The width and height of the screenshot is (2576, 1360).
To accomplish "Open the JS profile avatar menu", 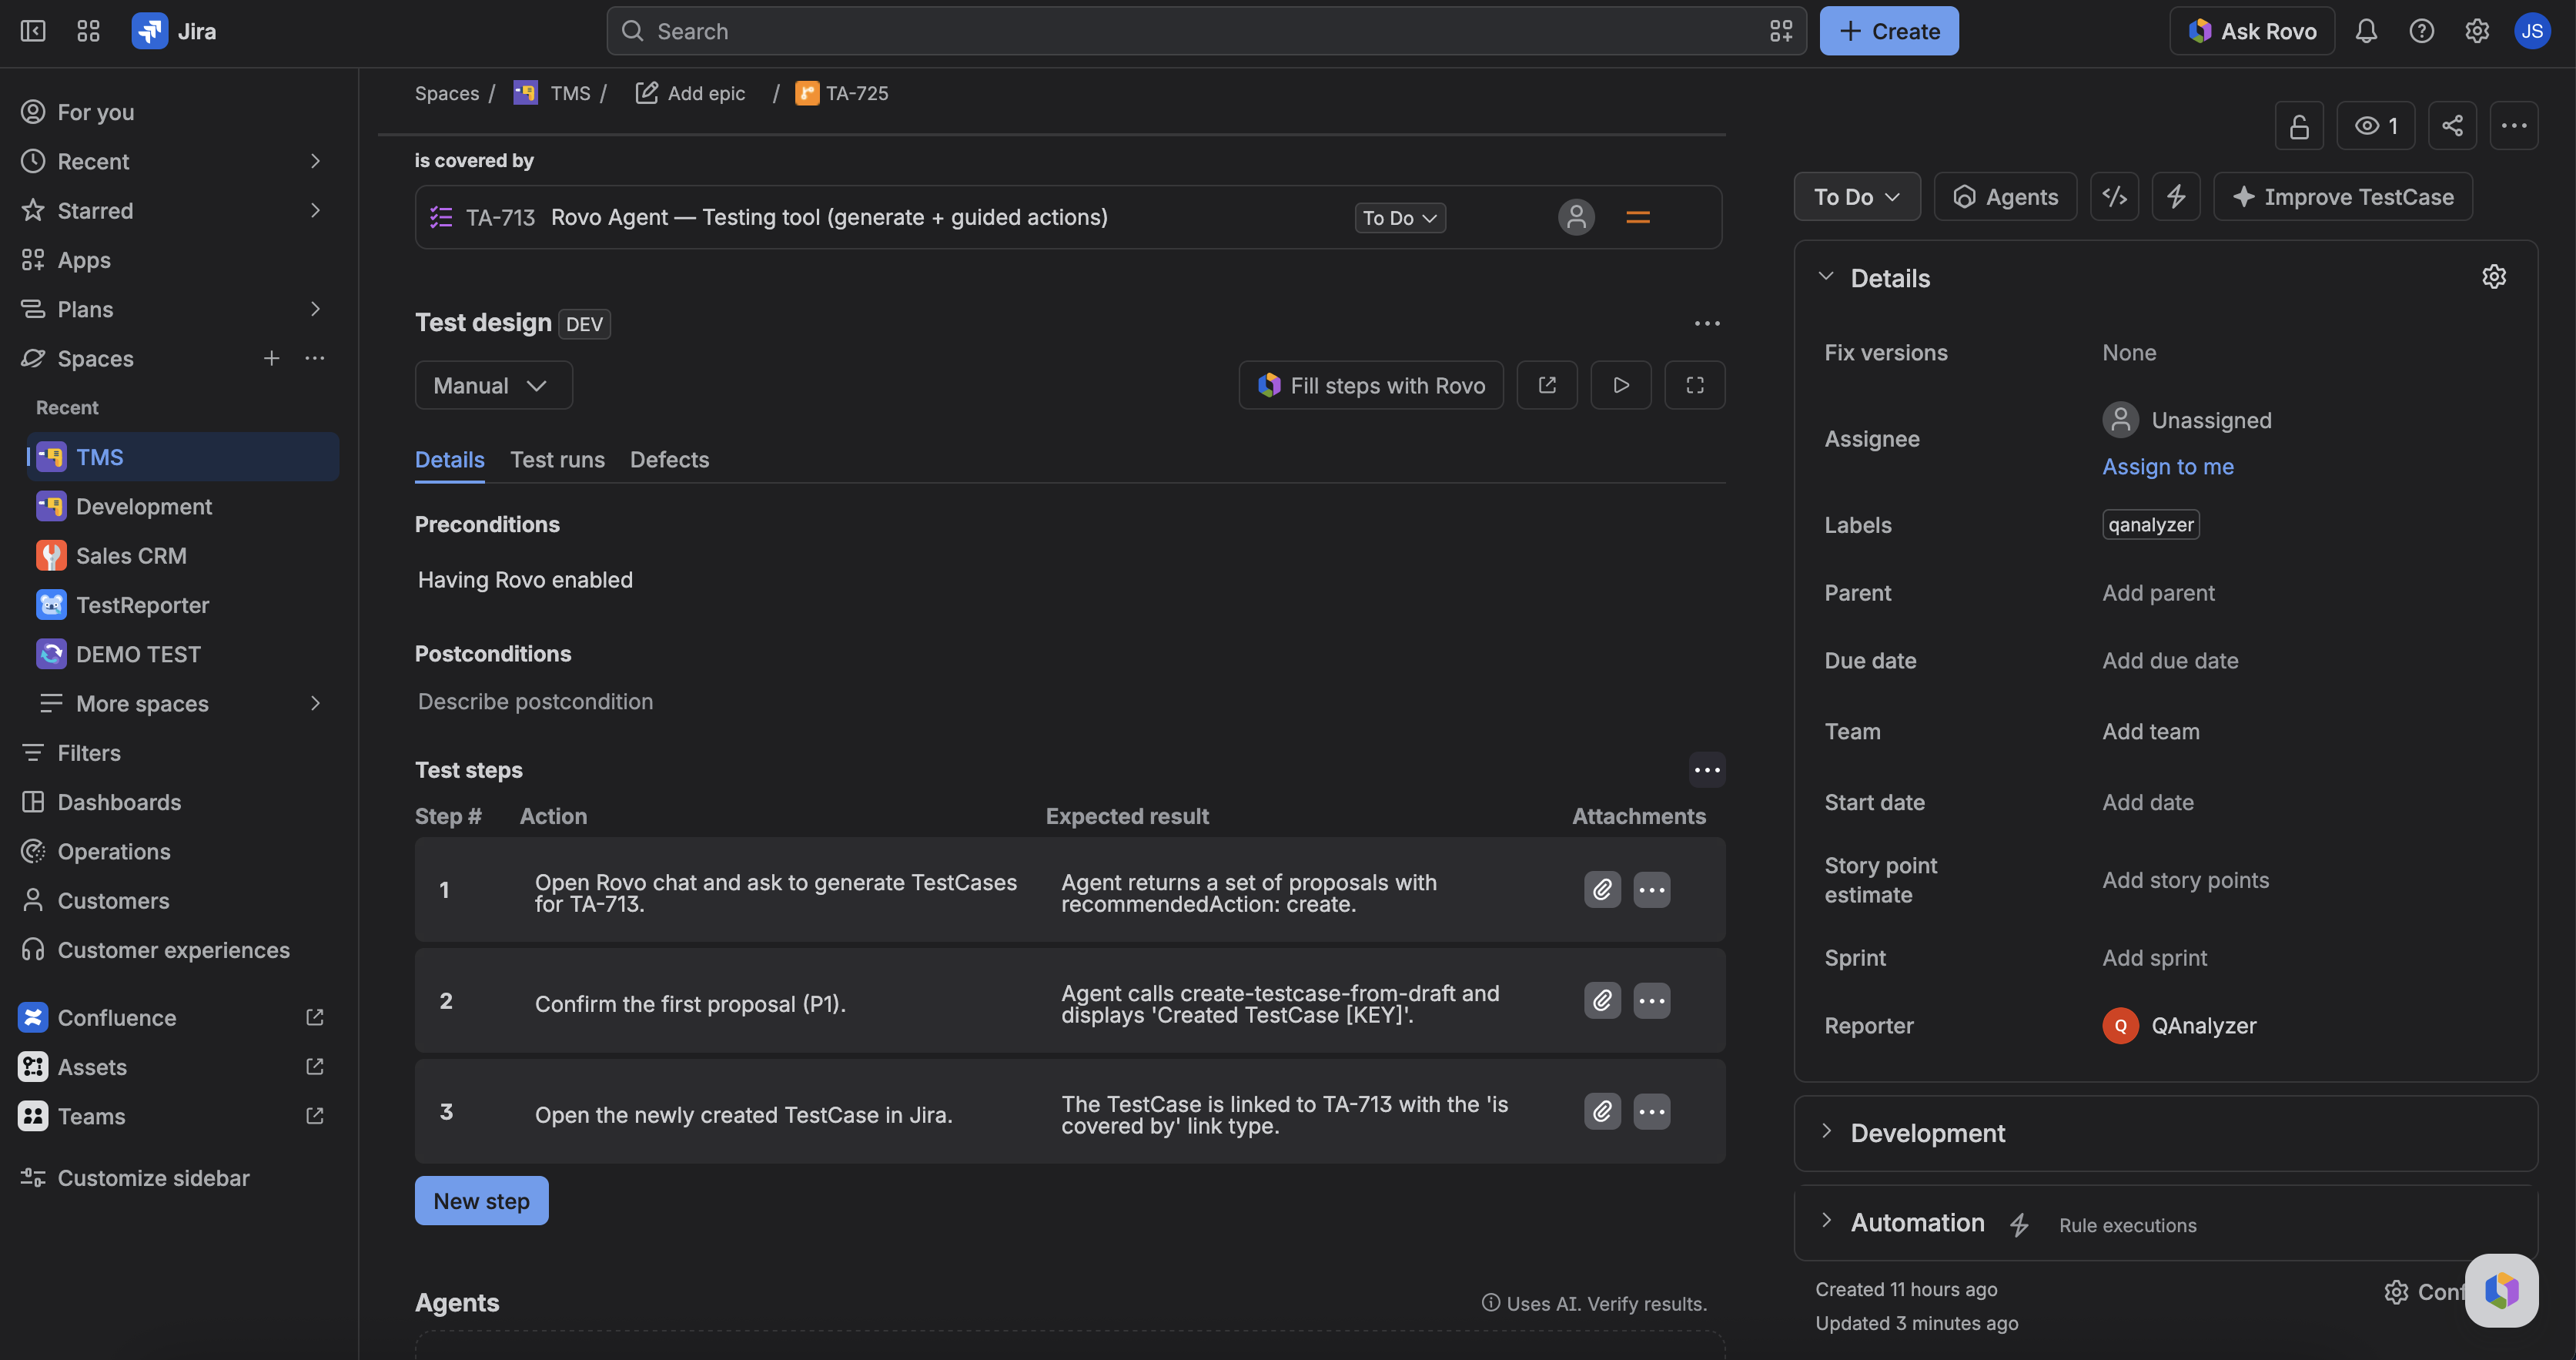I will click(2531, 31).
